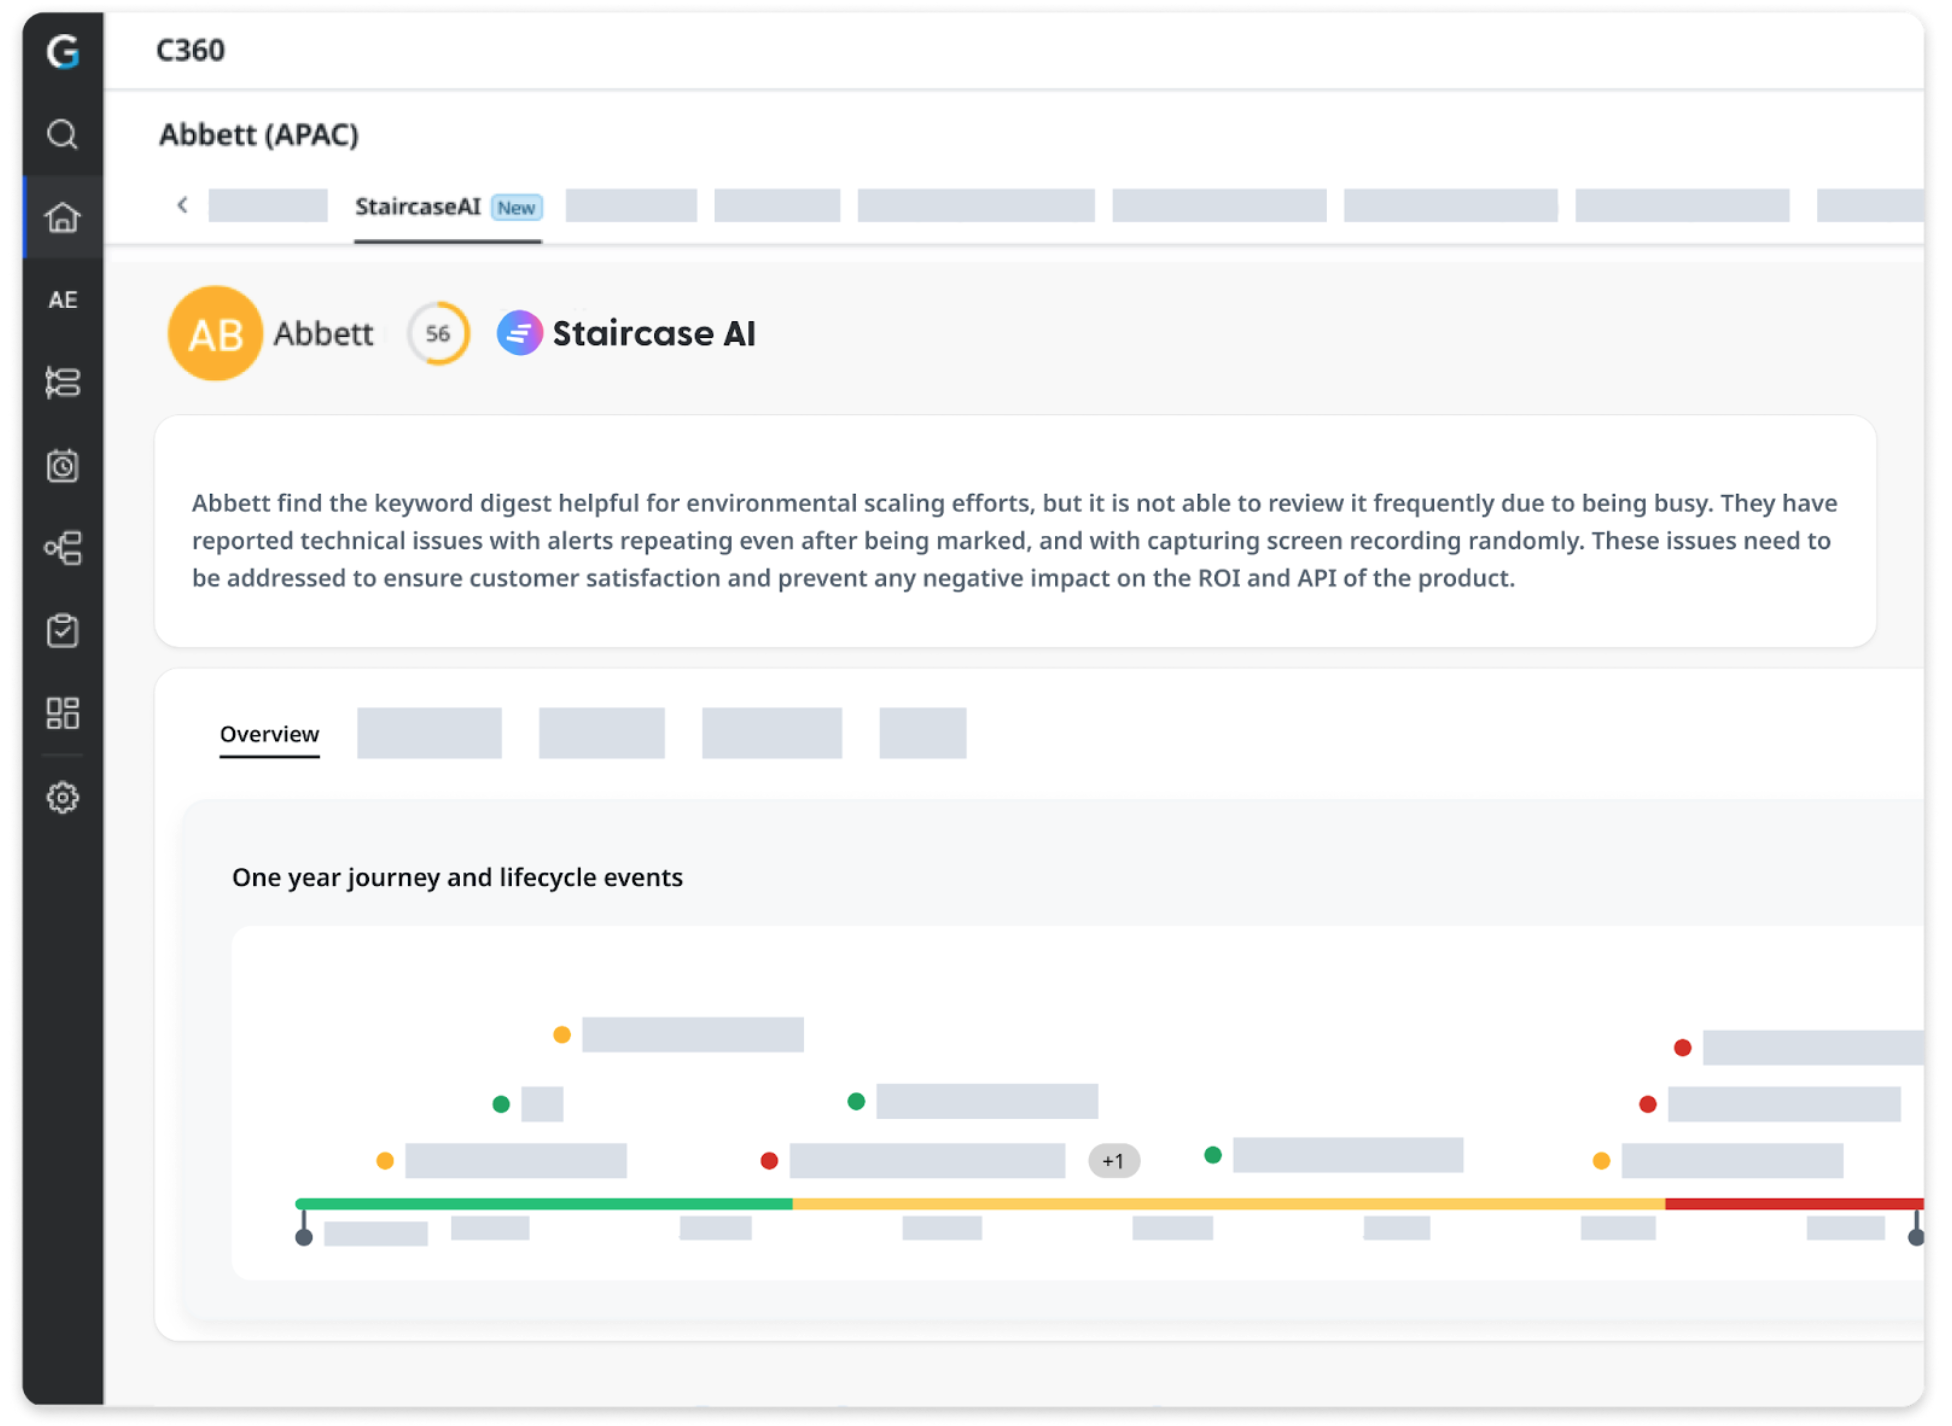The width and height of the screenshot is (1952, 1426).
Task: Open the clipboard checklist sidebar icon
Action: click(x=63, y=630)
